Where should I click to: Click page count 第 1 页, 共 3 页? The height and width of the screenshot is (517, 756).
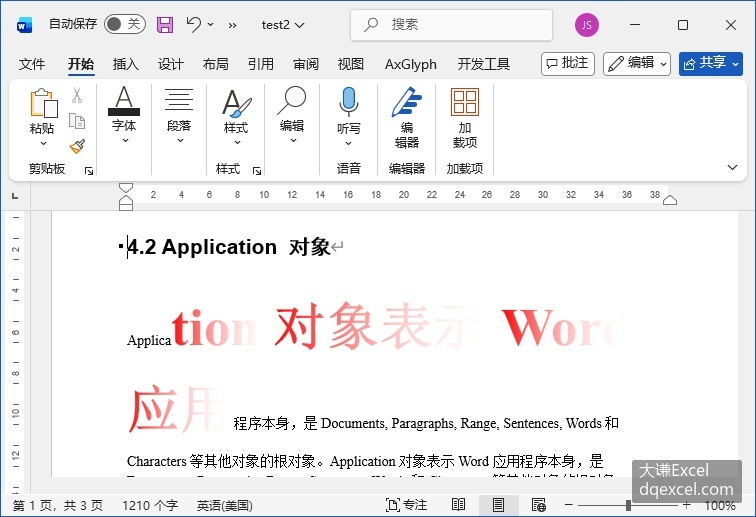tap(58, 505)
